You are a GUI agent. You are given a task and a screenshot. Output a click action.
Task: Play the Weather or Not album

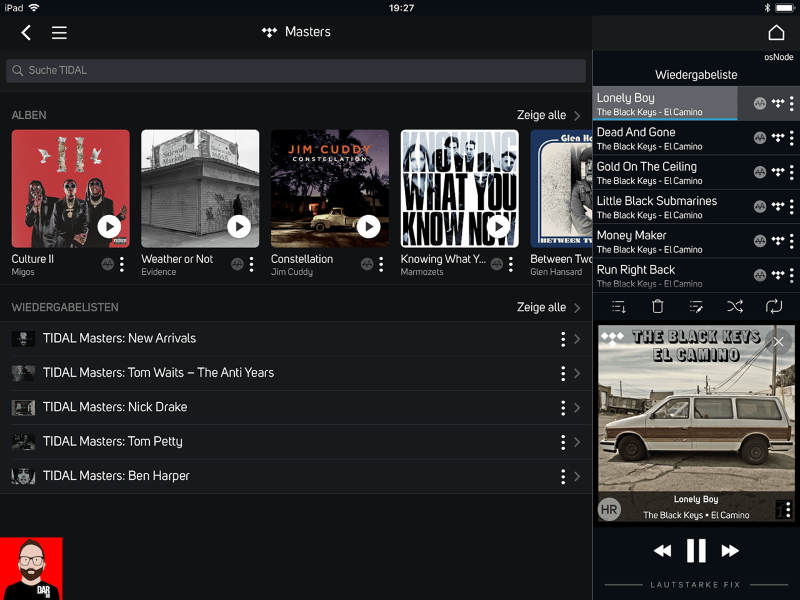click(x=239, y=226)
